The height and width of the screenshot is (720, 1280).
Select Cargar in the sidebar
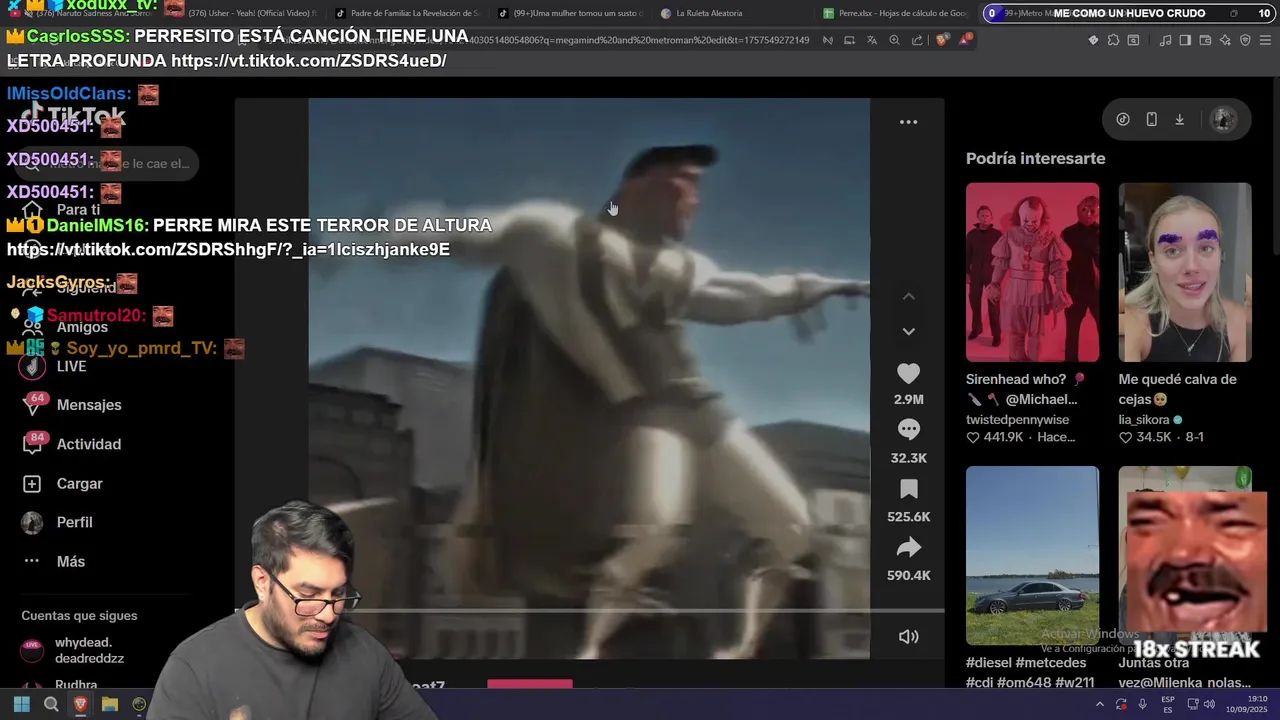pyautogui.click(x=80, y=483)
